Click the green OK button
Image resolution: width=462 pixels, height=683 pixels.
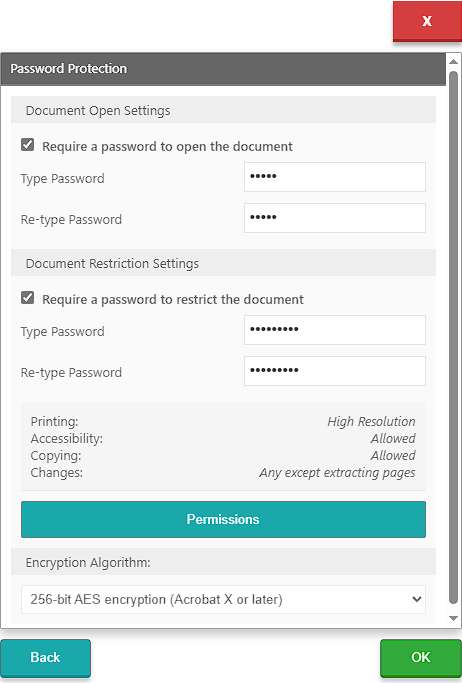tap(421, 658)
